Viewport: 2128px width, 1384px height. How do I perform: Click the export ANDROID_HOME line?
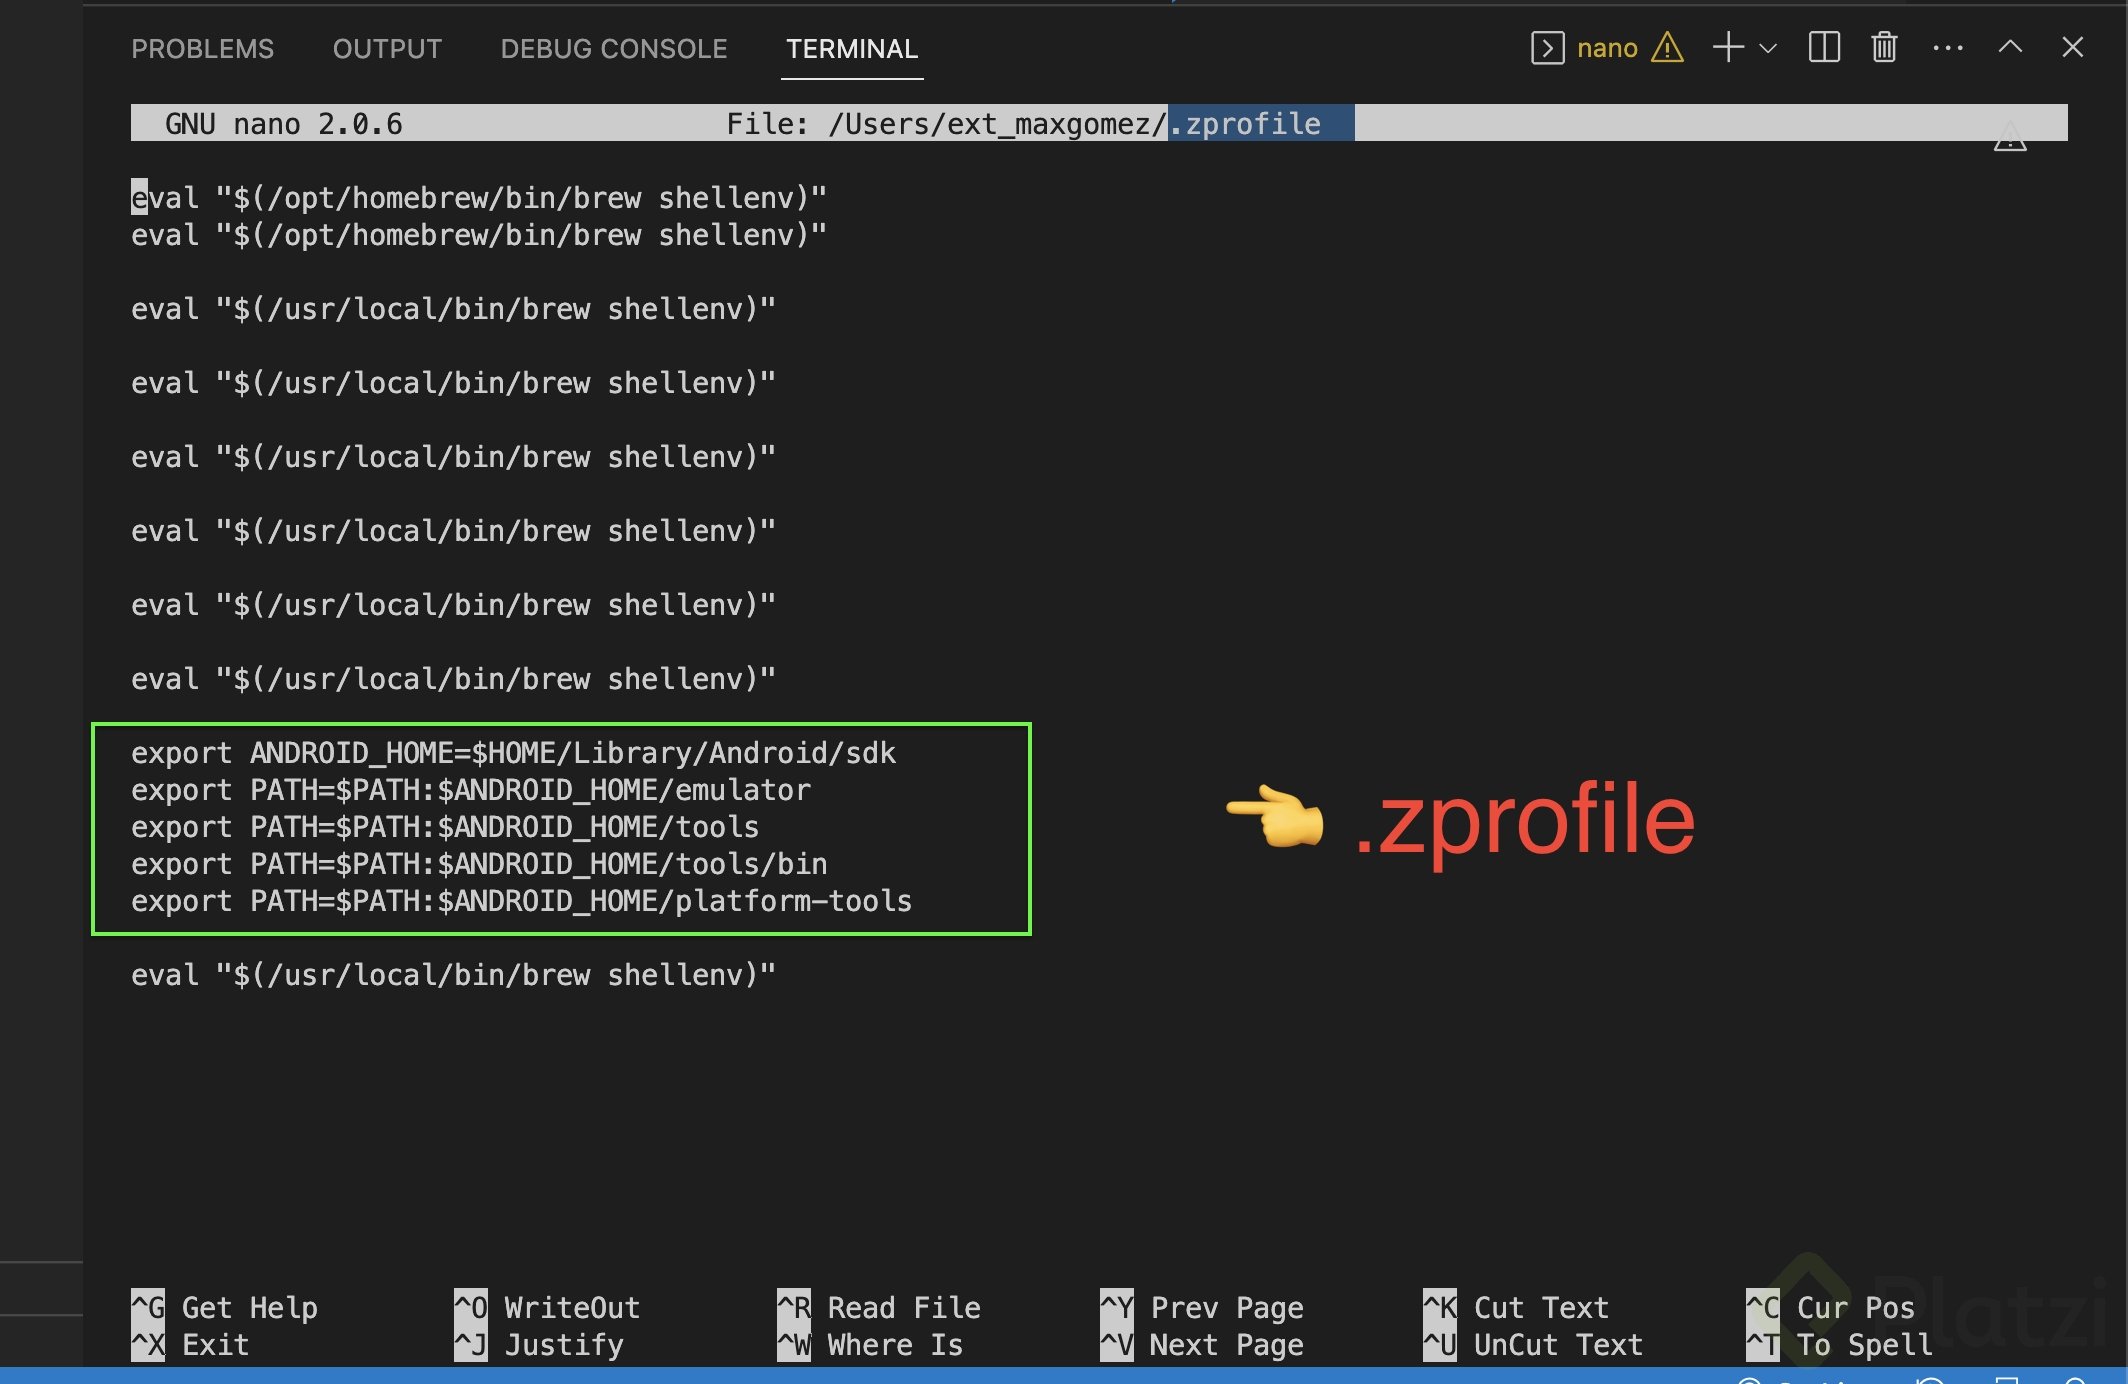[x=513, y=753]
